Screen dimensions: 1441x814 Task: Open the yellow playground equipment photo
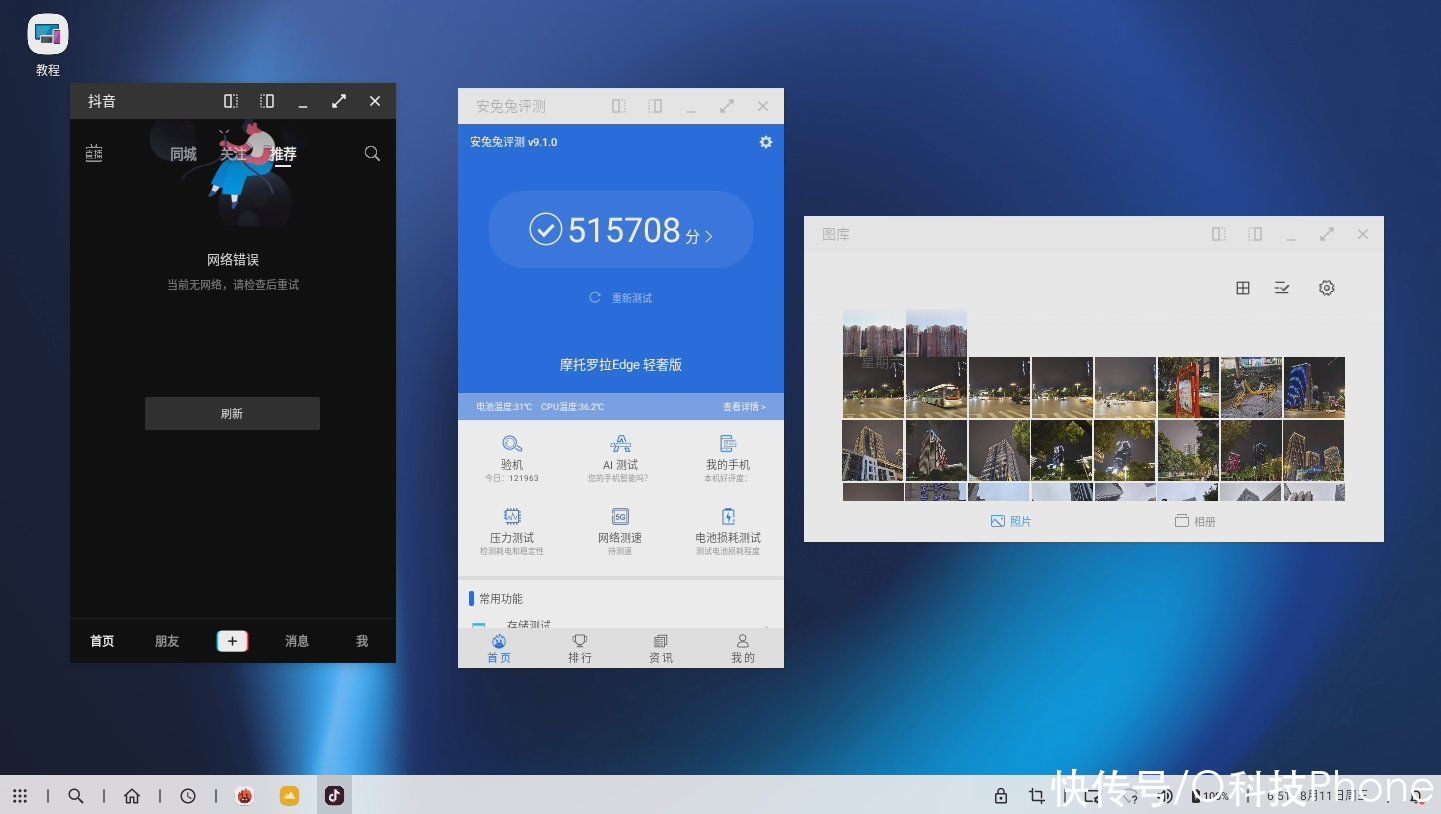(x=1251, y=387)
